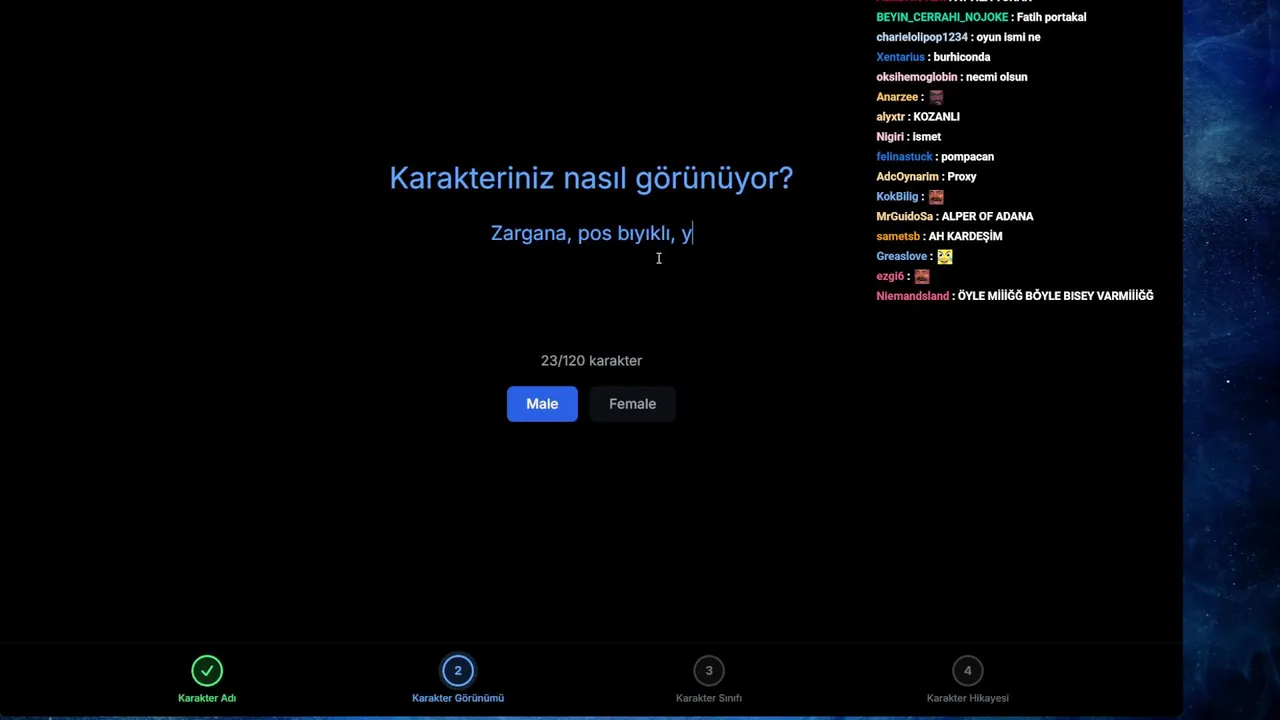Select the Male gender button

tap(542, 404)
